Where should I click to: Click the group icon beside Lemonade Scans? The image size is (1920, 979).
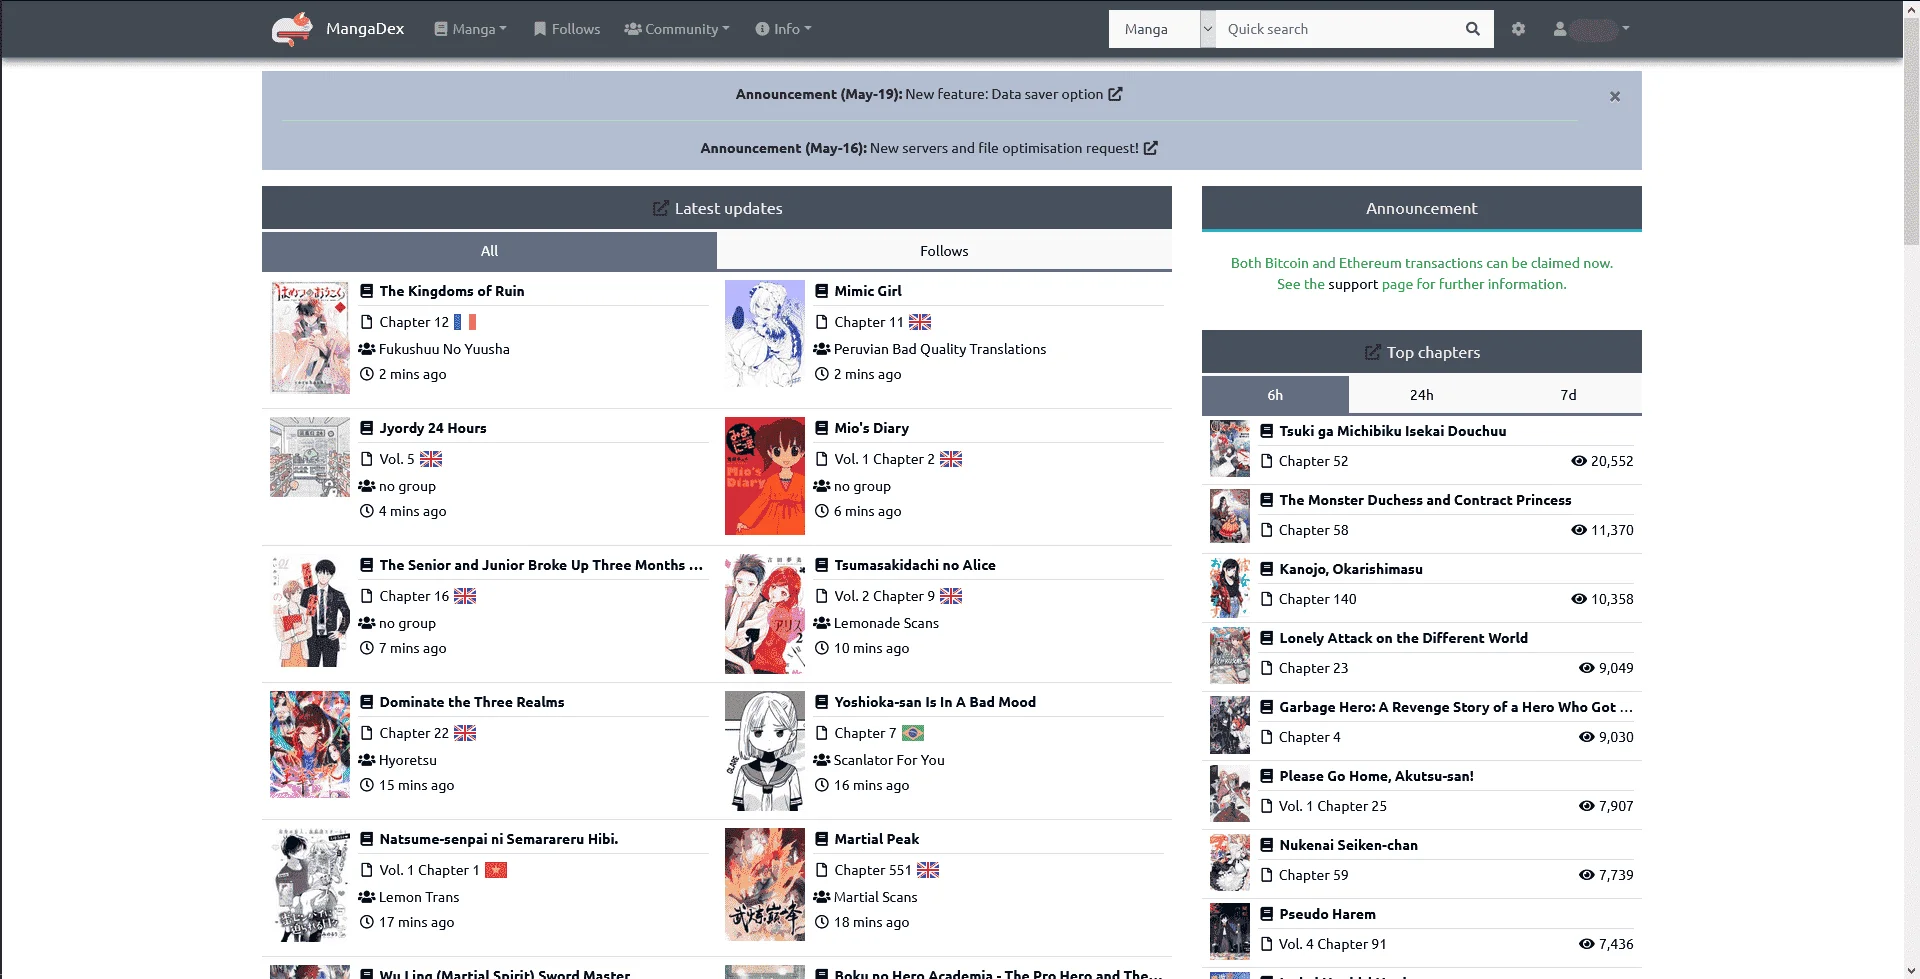(822, 623)
